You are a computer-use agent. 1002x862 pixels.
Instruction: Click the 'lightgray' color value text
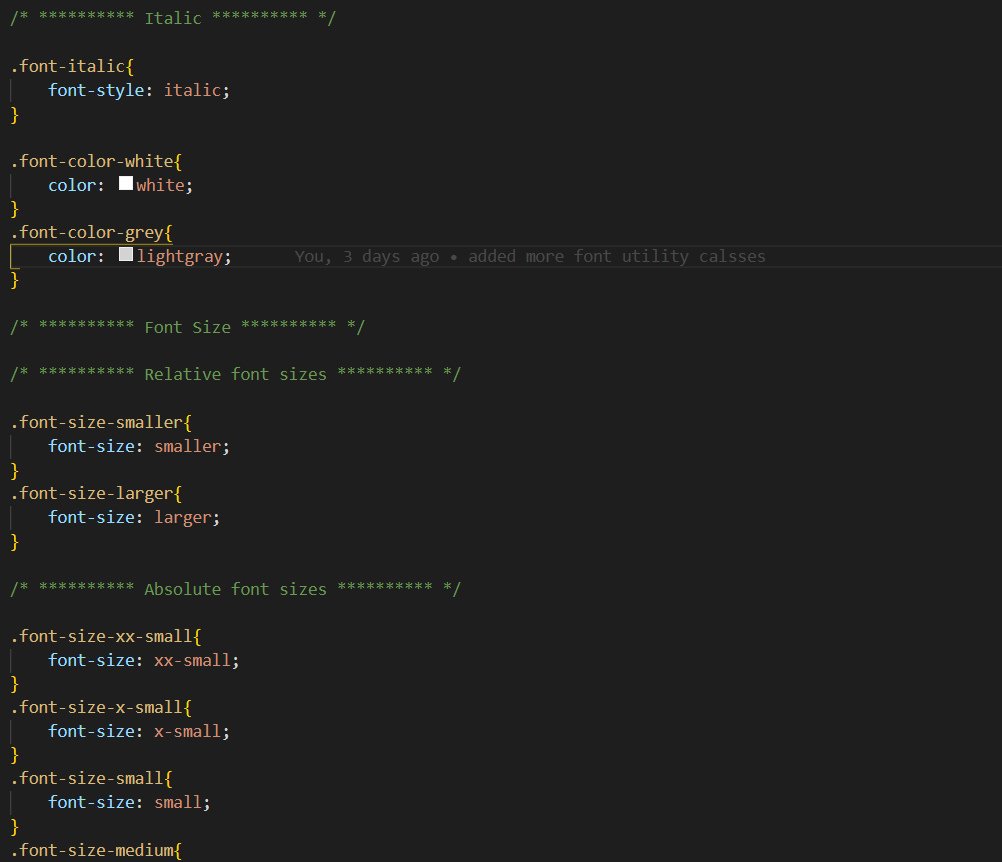180,256
